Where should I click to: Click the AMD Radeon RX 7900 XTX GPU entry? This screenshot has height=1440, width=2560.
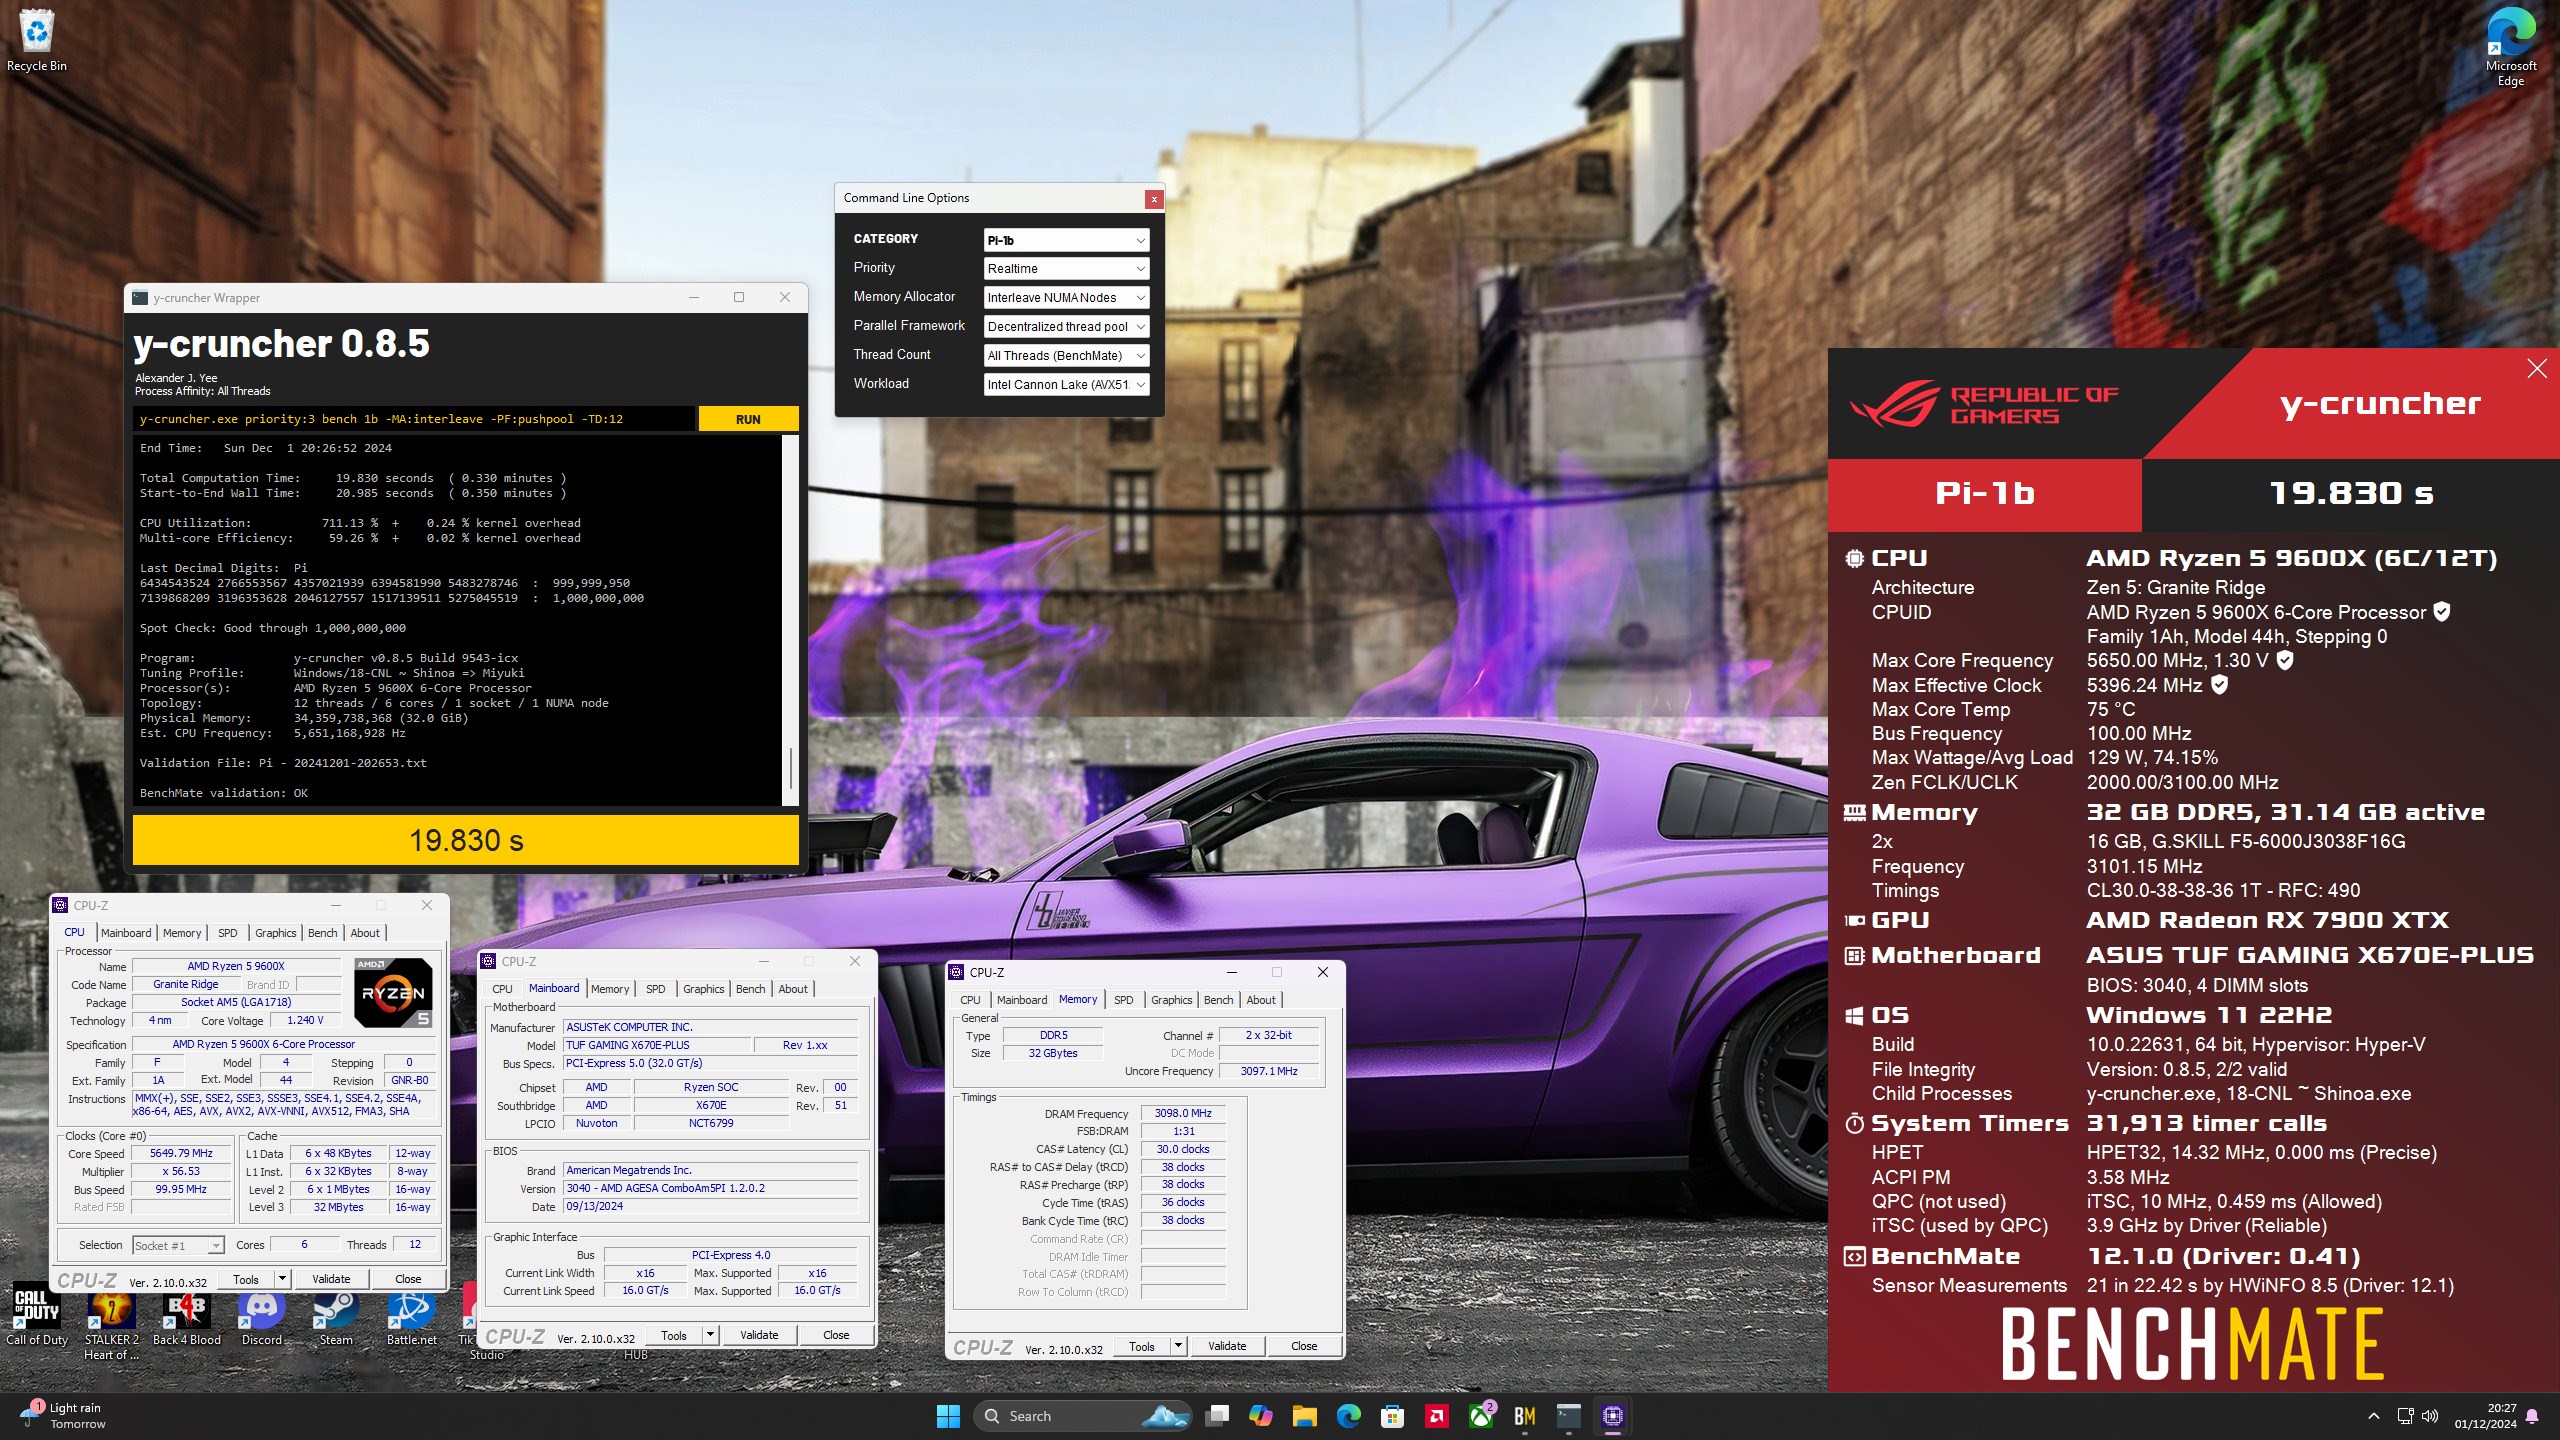point(2267,920)
